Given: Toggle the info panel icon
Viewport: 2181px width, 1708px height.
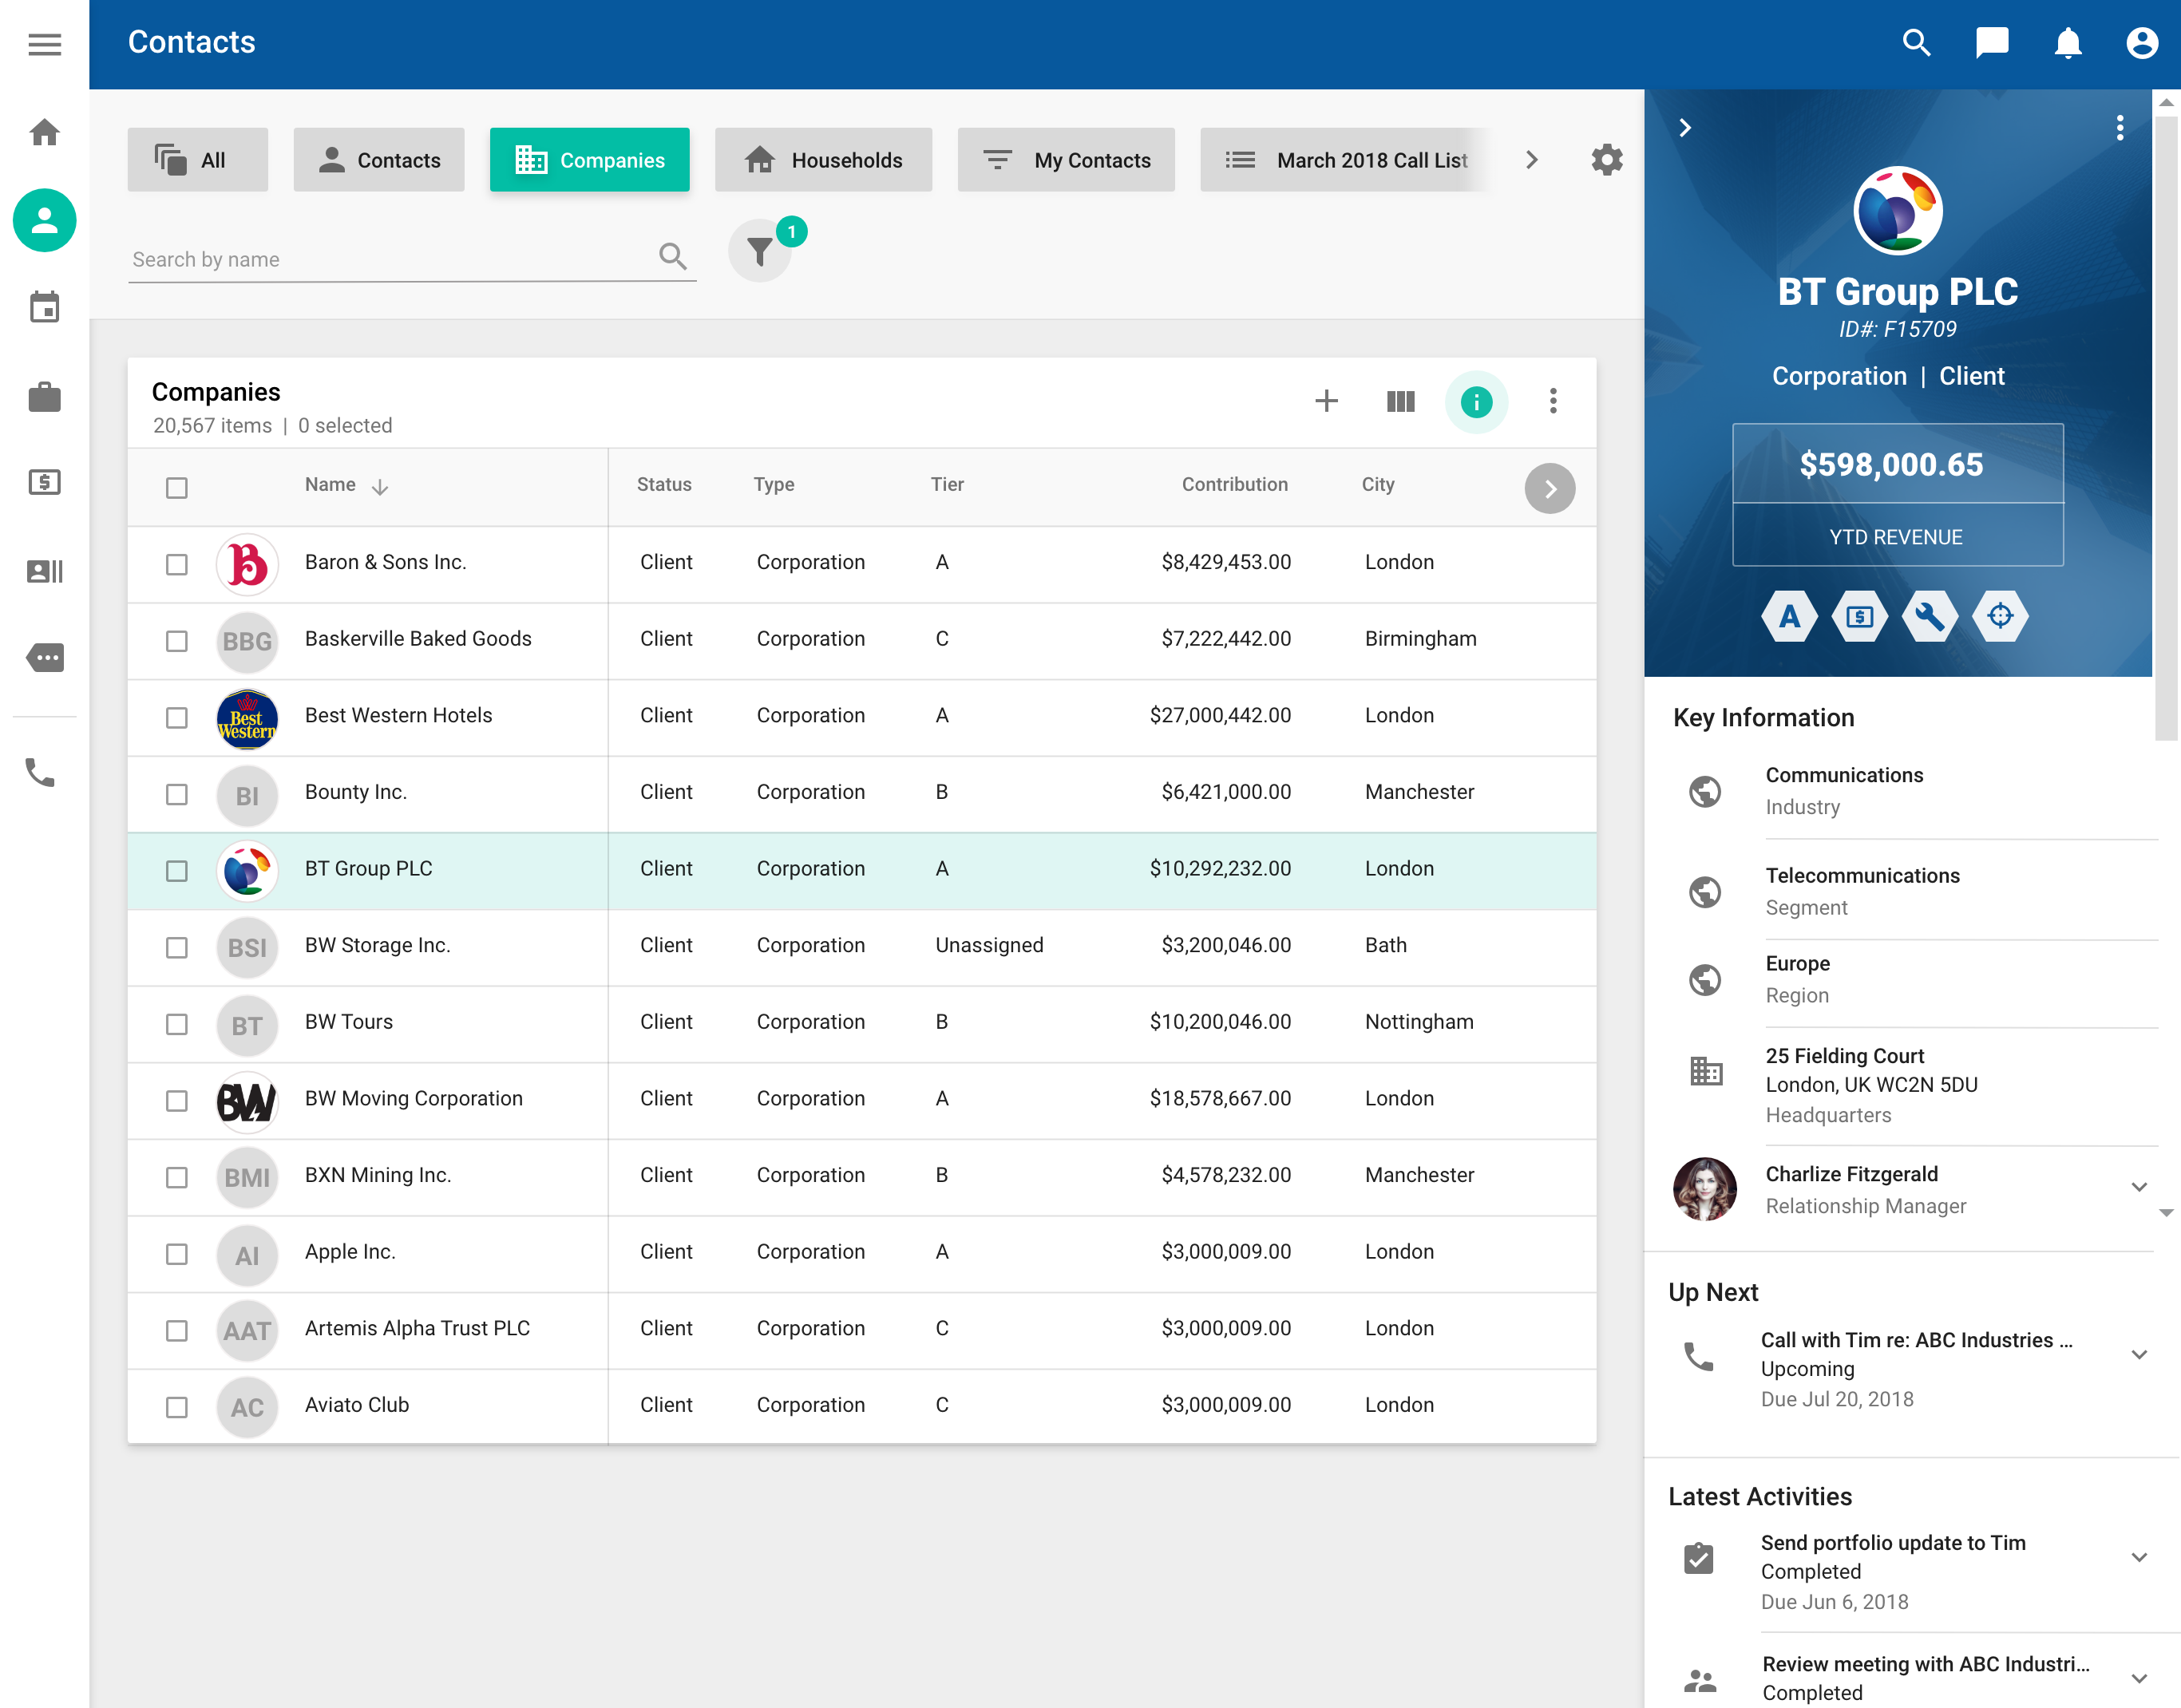Looking at the screenshot, I should pyautogui.click(x=1475, y=401).
